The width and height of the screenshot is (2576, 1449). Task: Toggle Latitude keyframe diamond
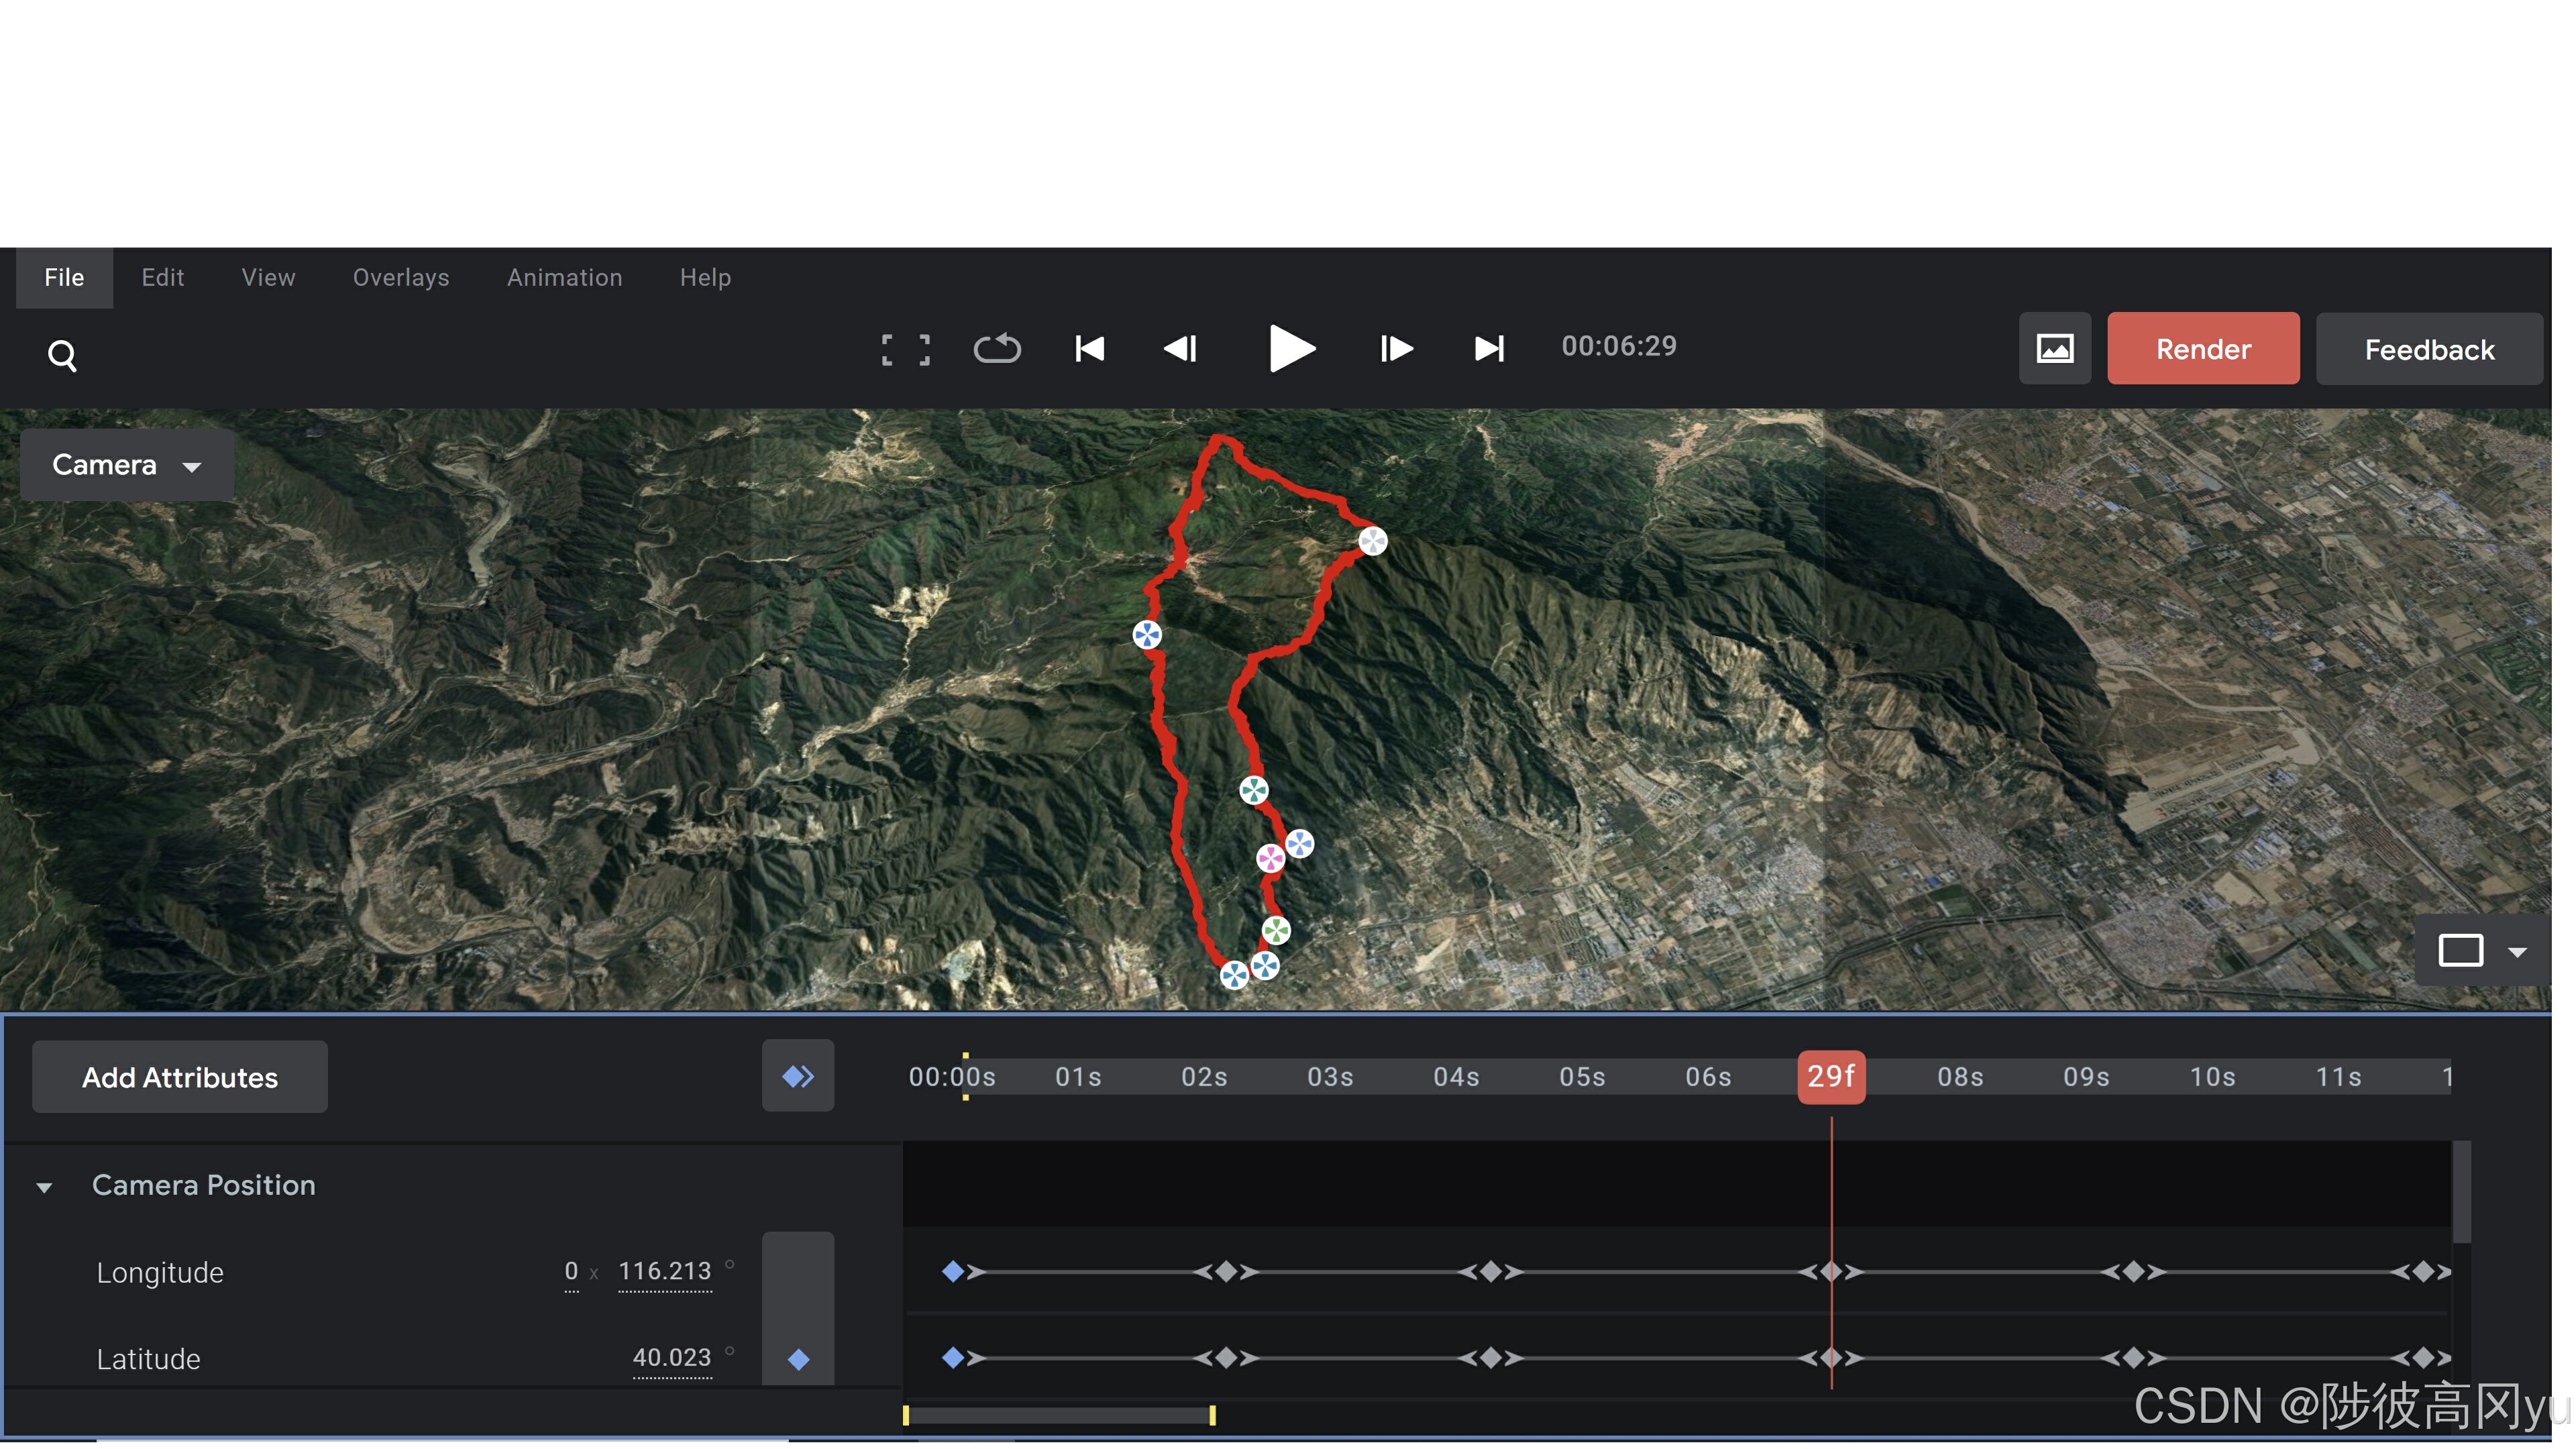coord(798,1359)
